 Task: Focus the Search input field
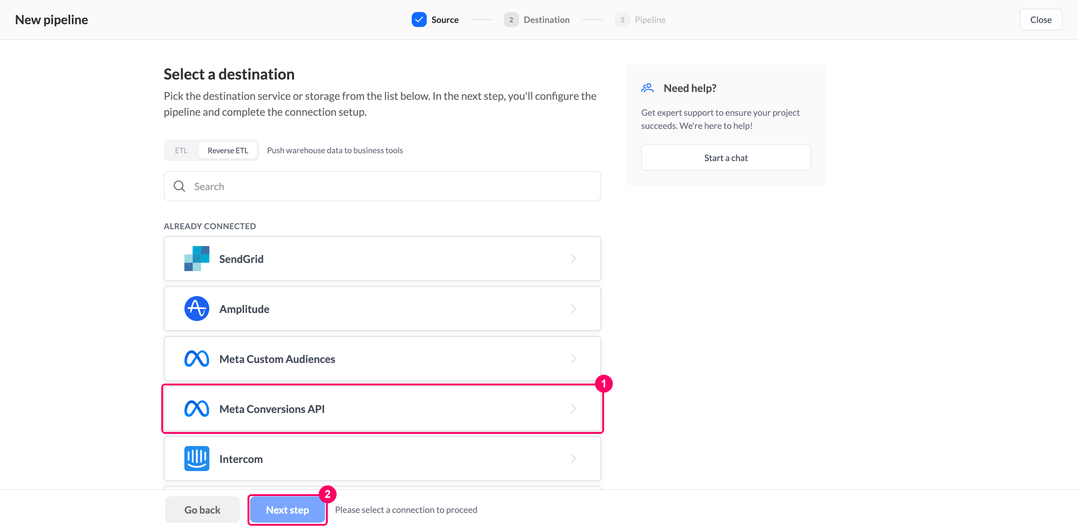pyautogui.click(x=382, y=186)
